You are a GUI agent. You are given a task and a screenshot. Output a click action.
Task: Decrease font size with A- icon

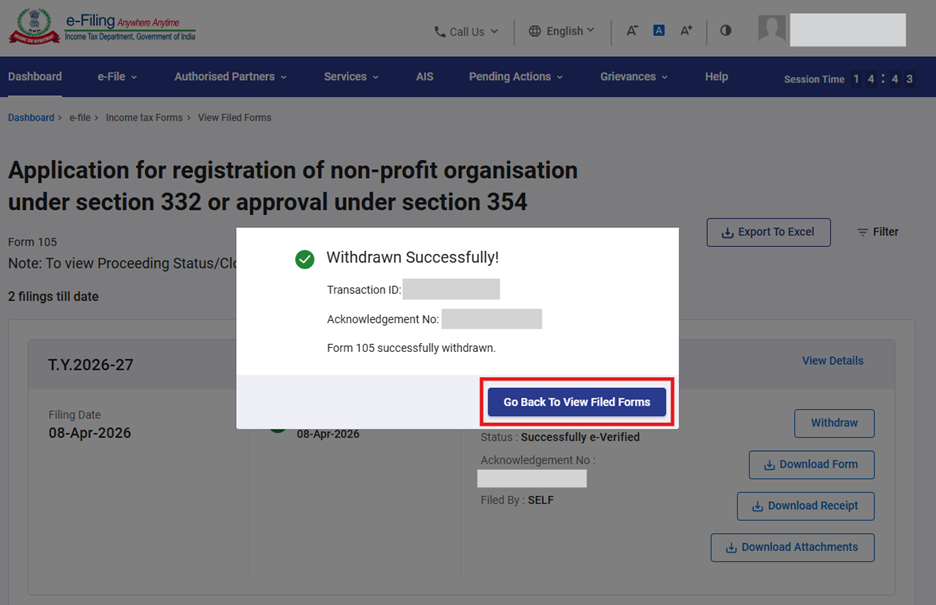click(x=632, y=31)
